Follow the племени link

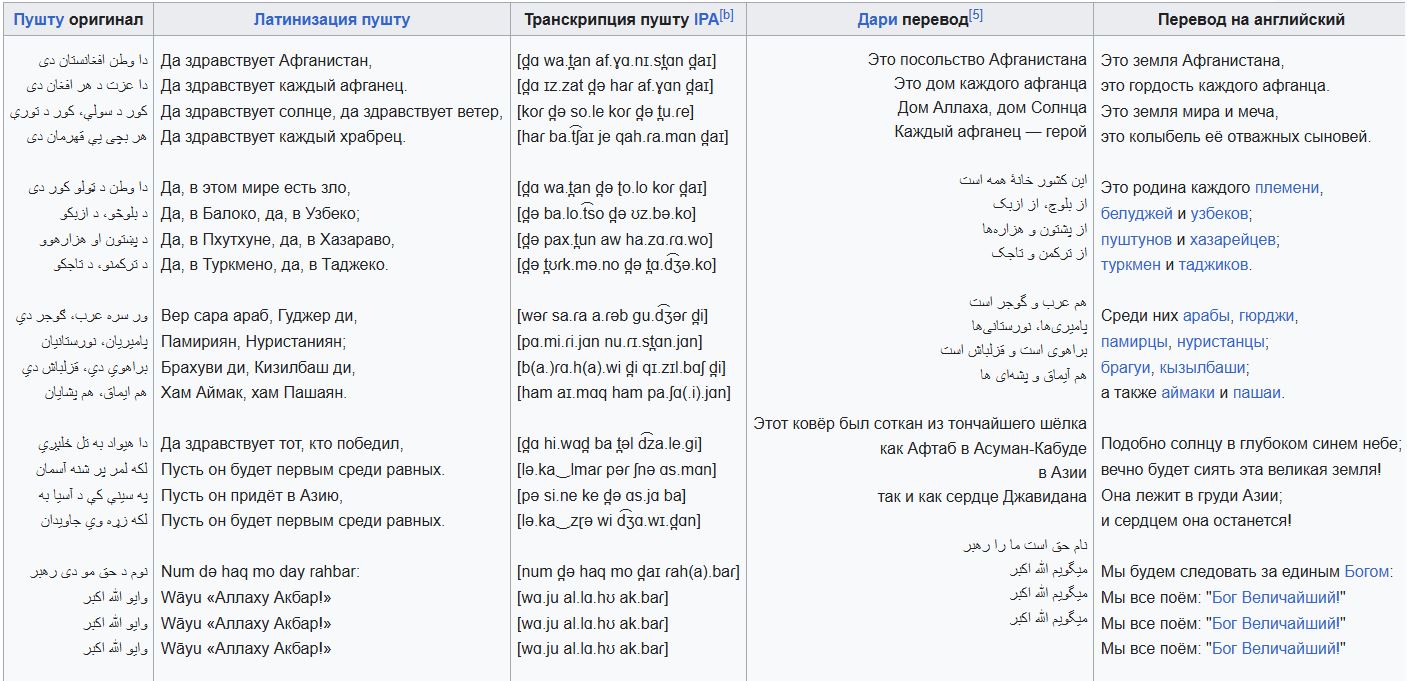tap(1287, 187)
